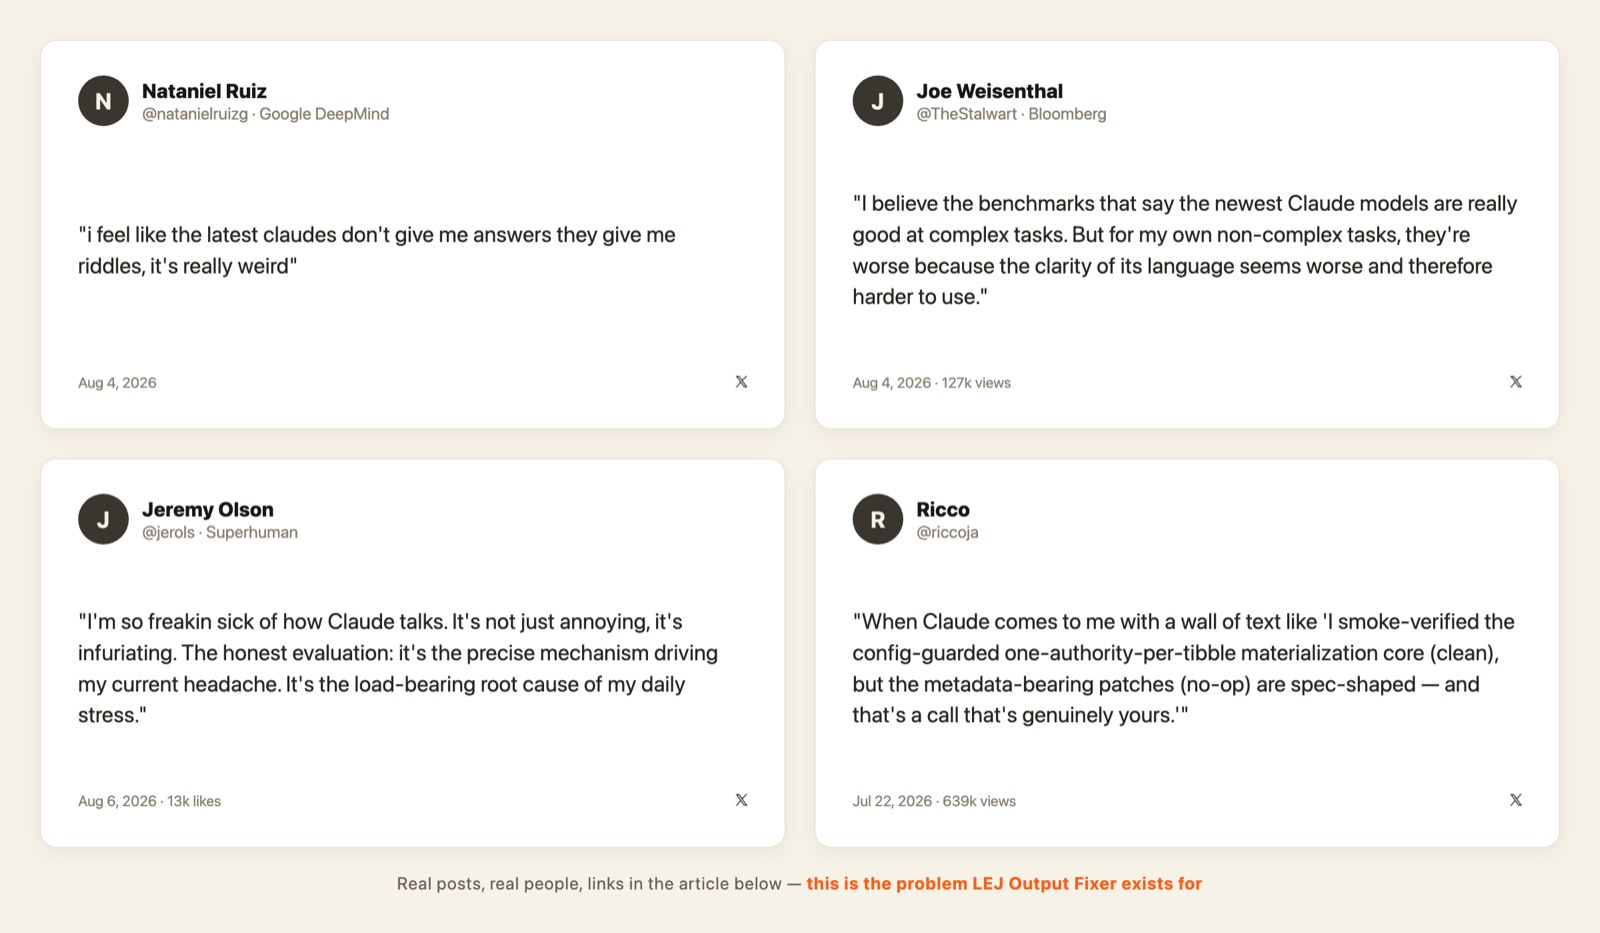Viewport: 1600px width, 933px height.
Task: Click Jeremy Olson's J avatar
Action: coord(103,519)
